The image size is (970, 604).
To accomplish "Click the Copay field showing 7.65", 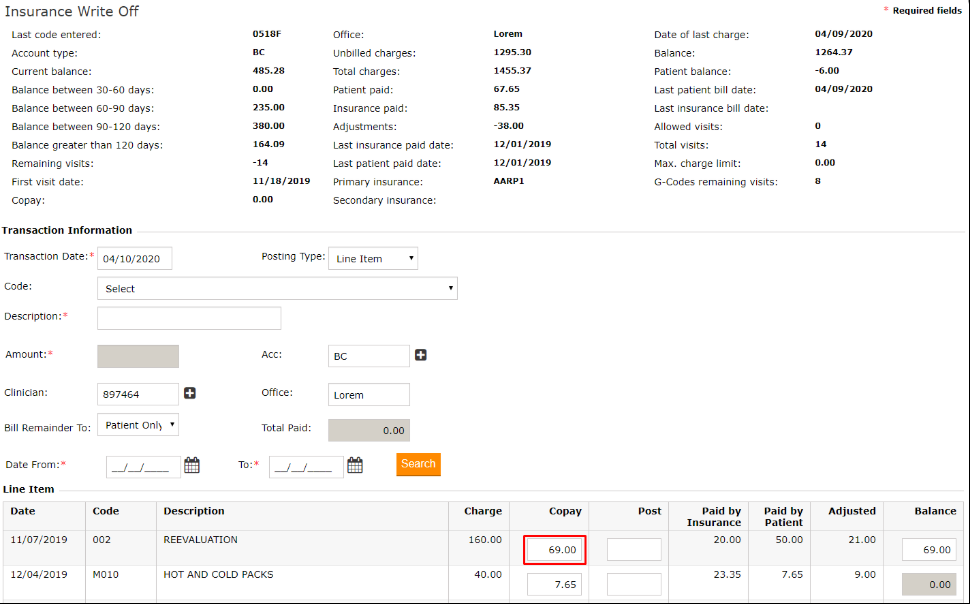I will click(x=555, y=584).
